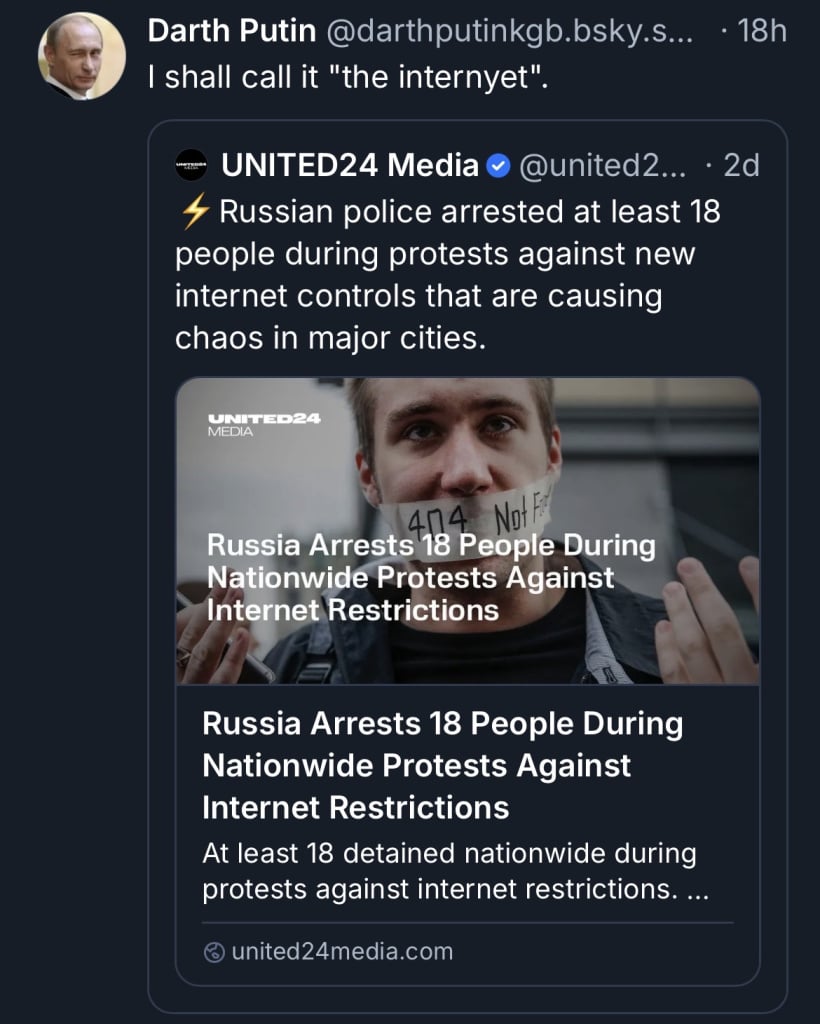
Task: Click the Darth Putin display name
Action: coord(229,31)
